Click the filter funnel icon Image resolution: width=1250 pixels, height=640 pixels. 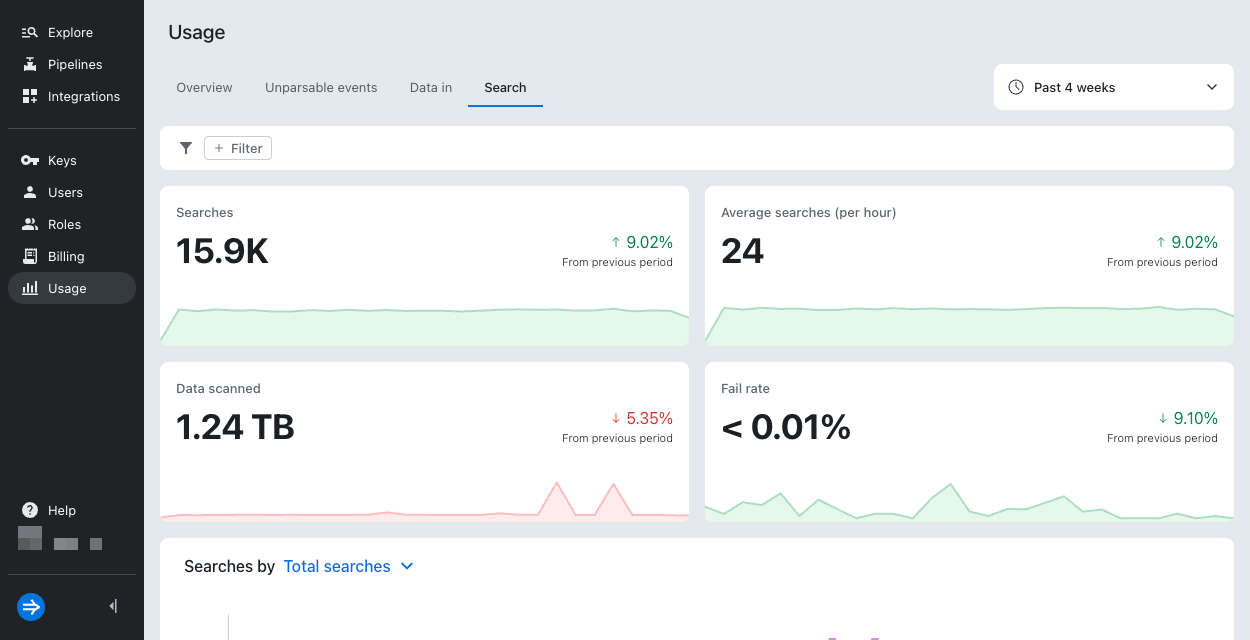(186, 147)
